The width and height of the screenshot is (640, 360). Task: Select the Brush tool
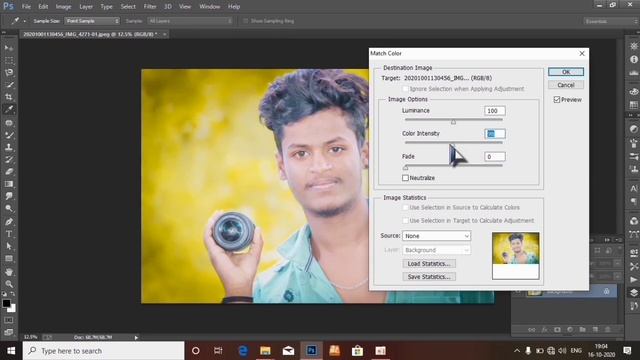(x=9, y=135)
